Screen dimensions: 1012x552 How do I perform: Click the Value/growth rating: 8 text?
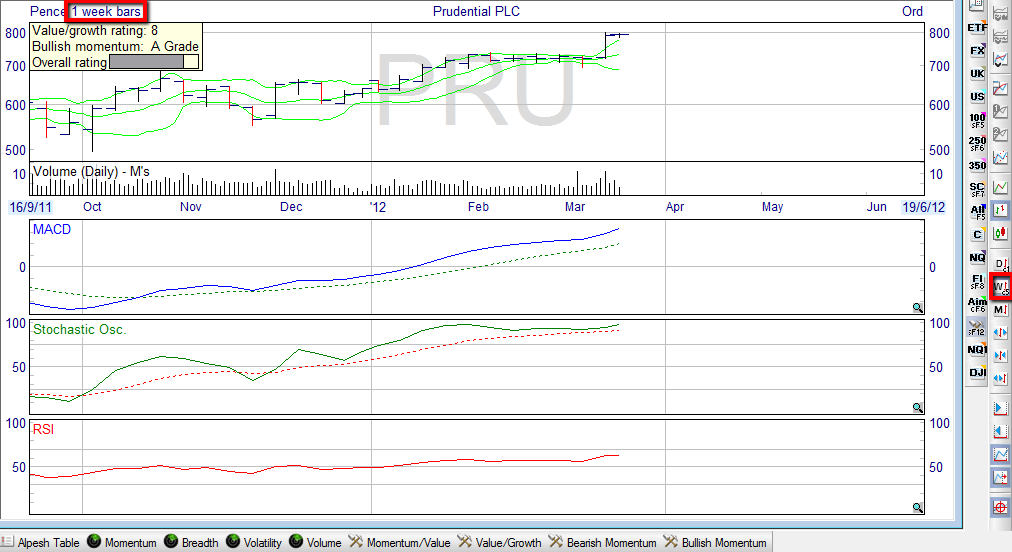95,30
